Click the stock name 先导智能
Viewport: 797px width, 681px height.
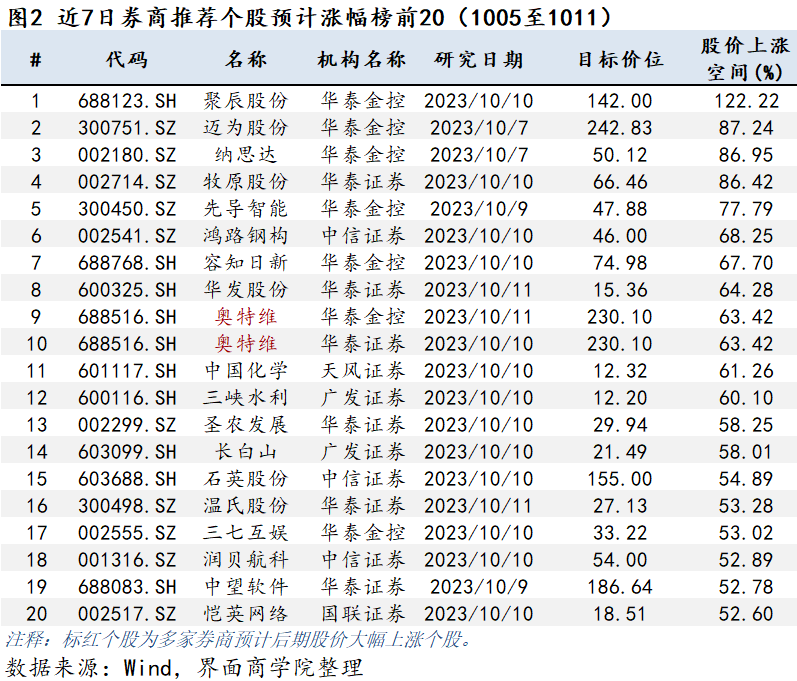[246, 209]
